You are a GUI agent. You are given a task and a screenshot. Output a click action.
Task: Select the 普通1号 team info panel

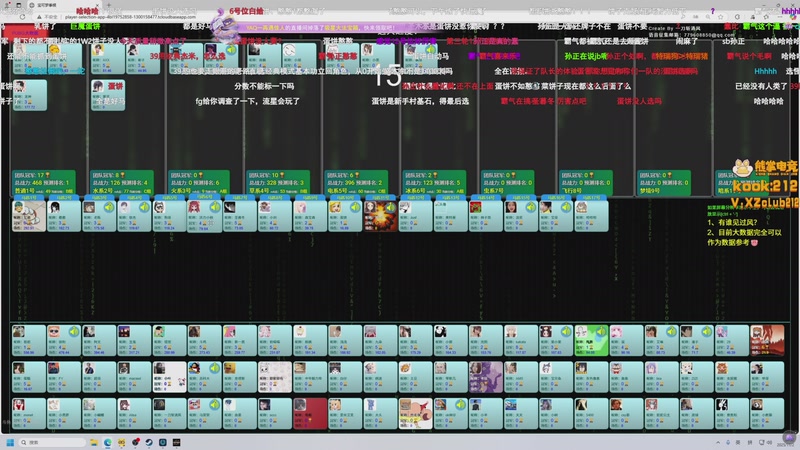[43, 183]
